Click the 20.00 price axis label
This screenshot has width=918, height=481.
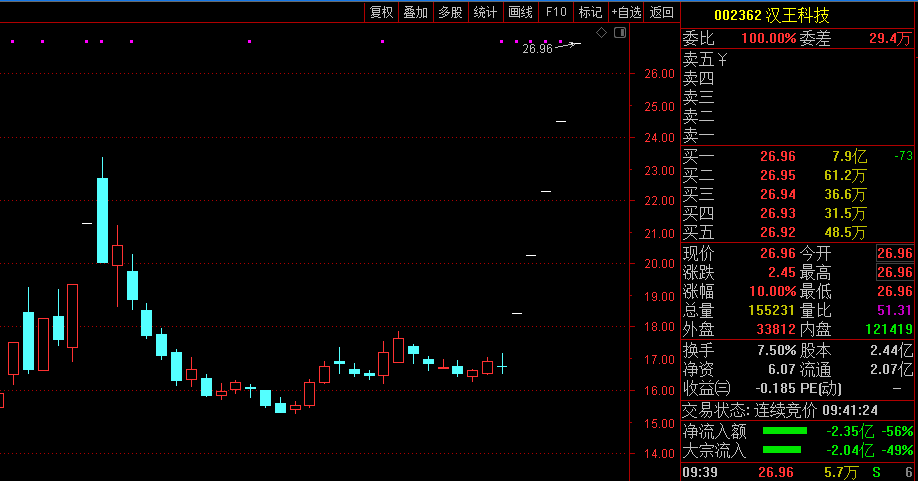pyautogui.click(x=659, y=264)
